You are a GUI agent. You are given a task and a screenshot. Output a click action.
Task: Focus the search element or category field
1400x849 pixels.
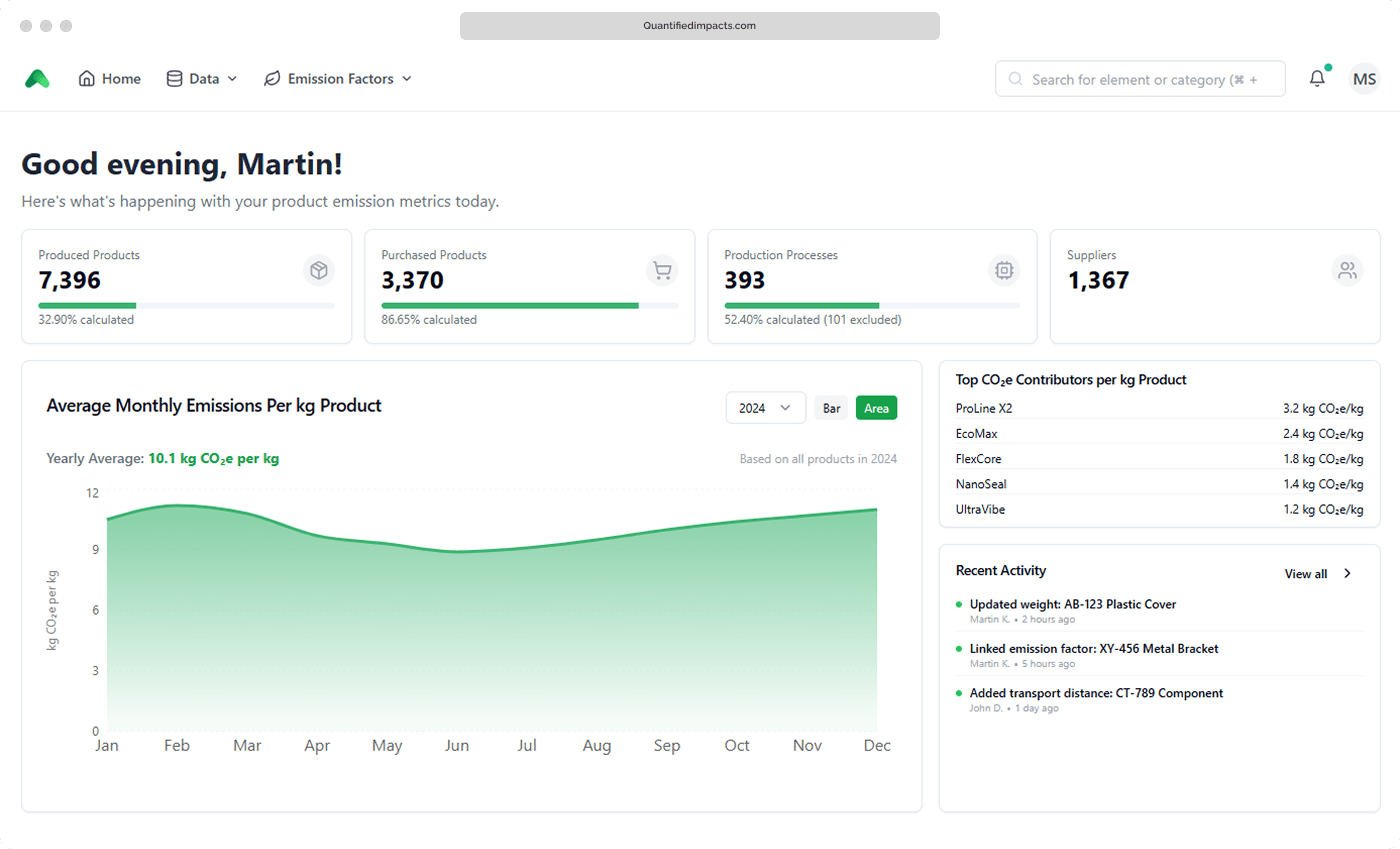tap(1140, 79)
